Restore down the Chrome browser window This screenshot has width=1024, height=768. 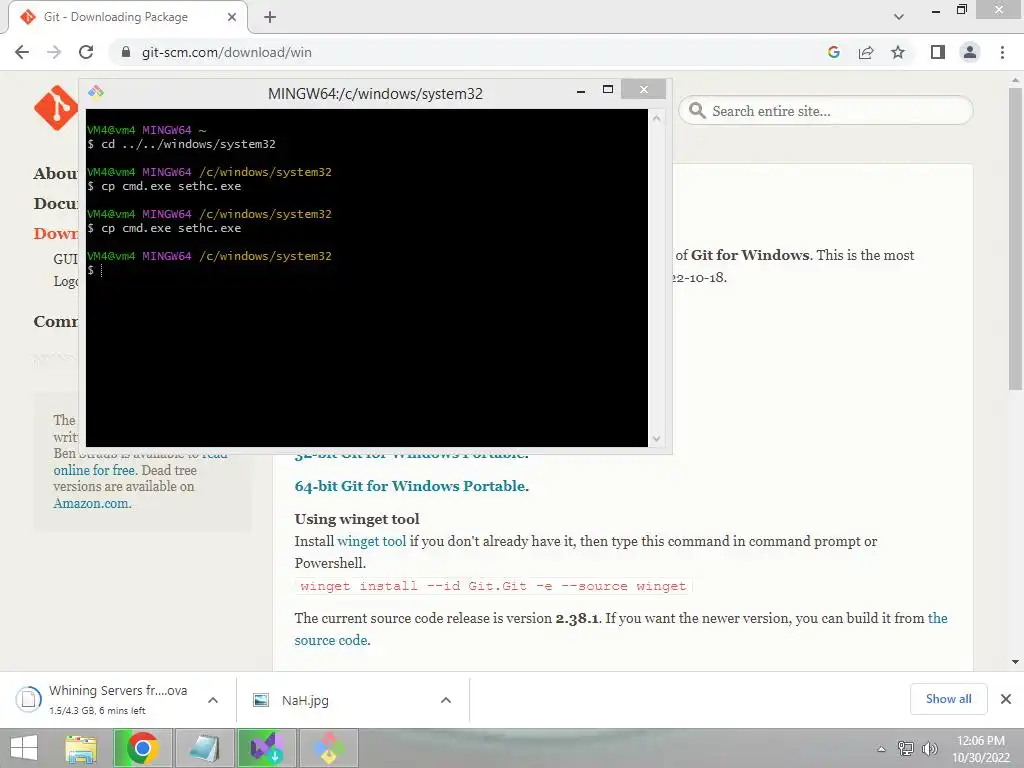(961, 10)
